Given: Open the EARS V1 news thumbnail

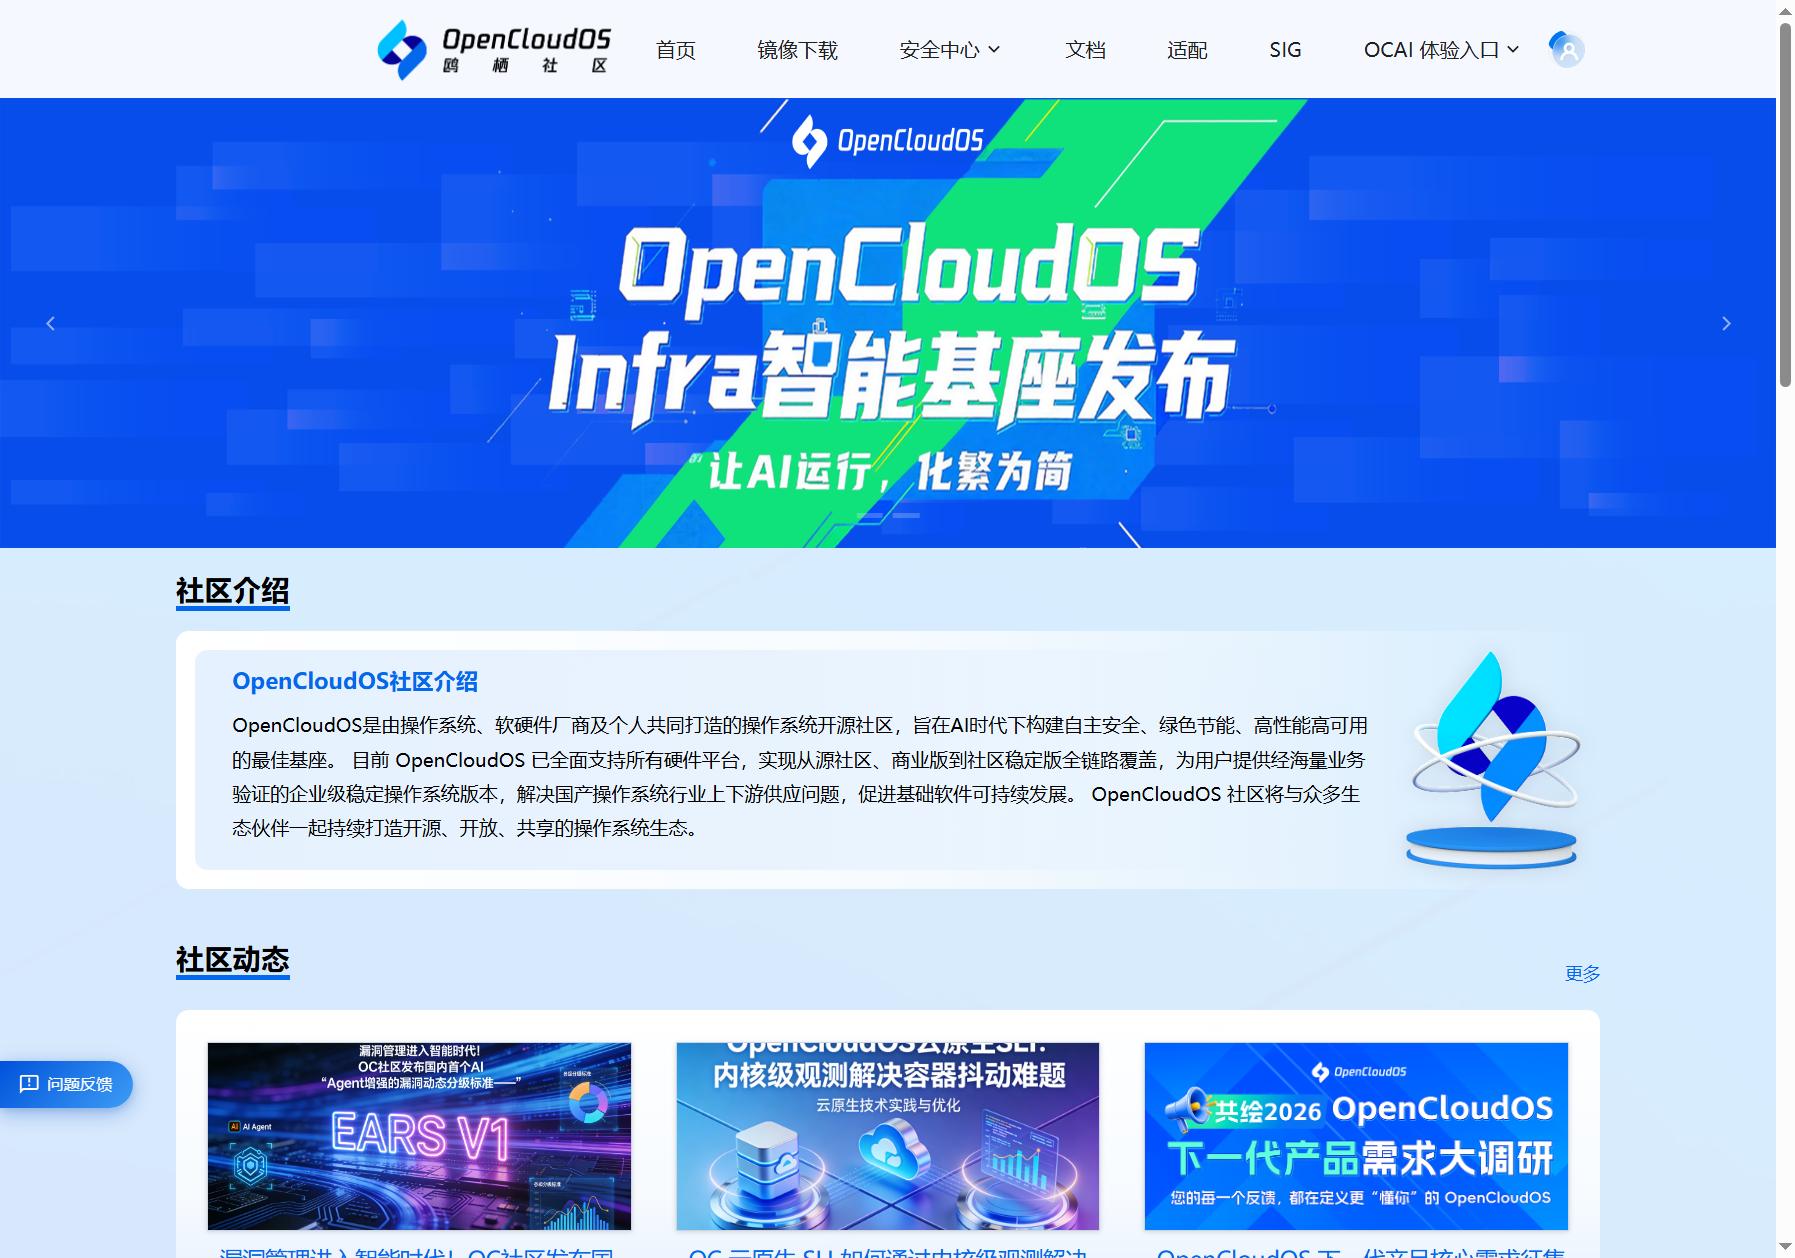Looking at the screenshot, I should coord(419,1136).
